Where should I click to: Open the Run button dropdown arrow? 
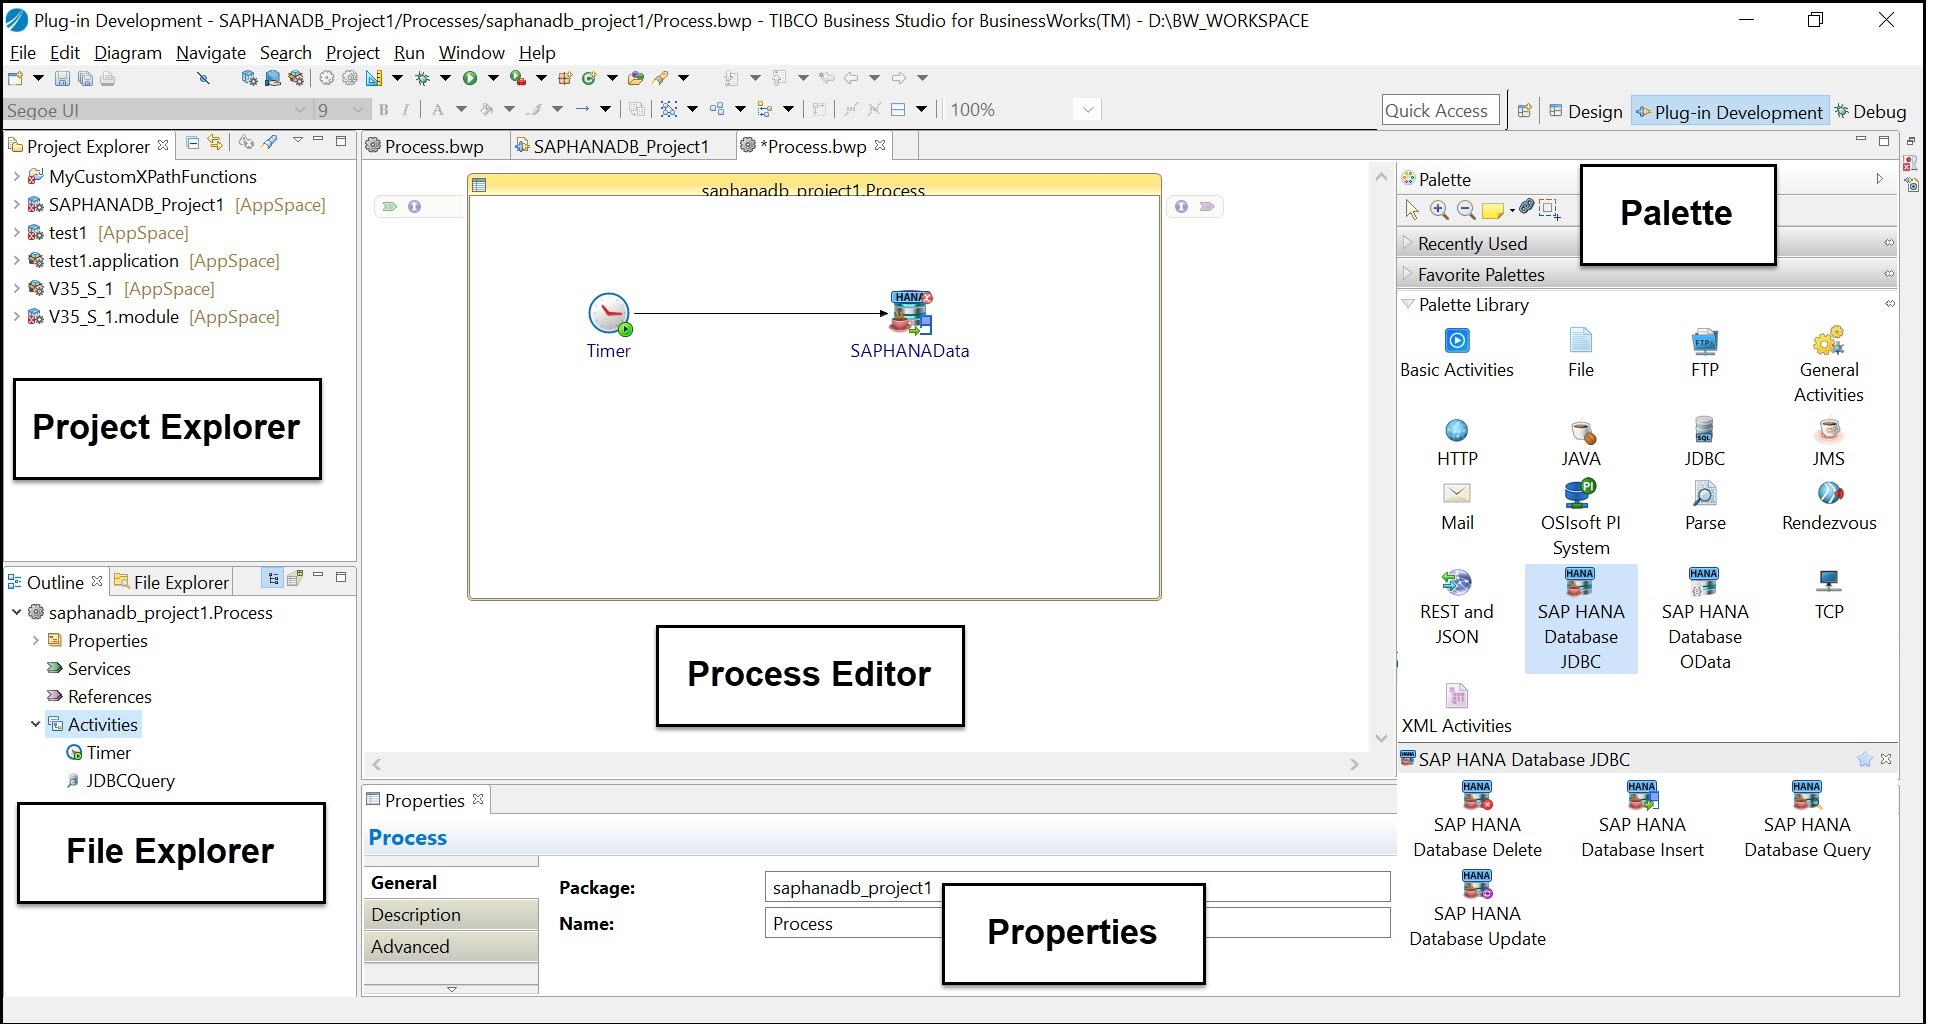493,78
